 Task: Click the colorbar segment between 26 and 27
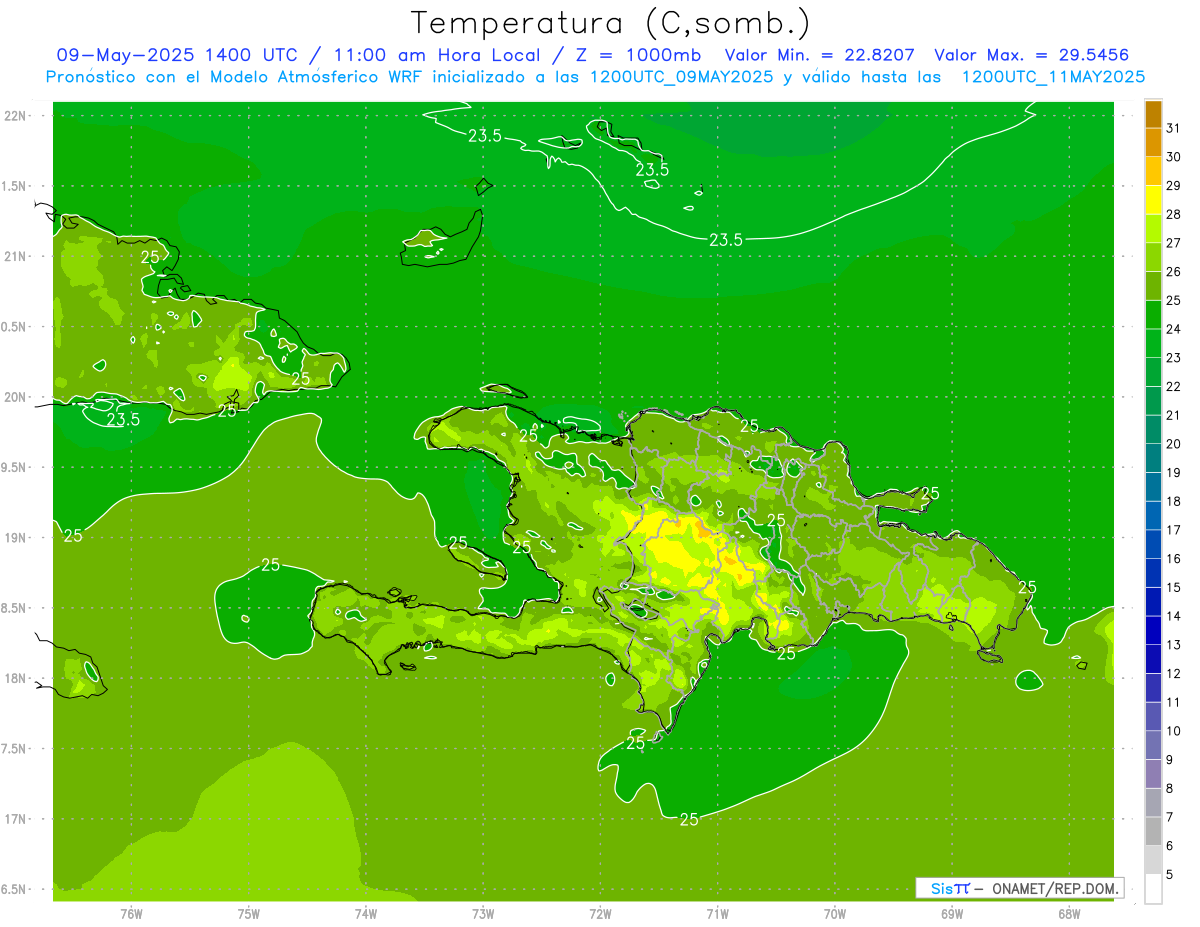[x=1153, y=257]
